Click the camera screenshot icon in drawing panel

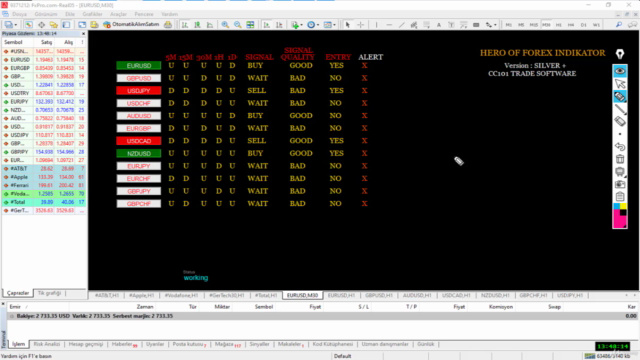coord(620,184)
